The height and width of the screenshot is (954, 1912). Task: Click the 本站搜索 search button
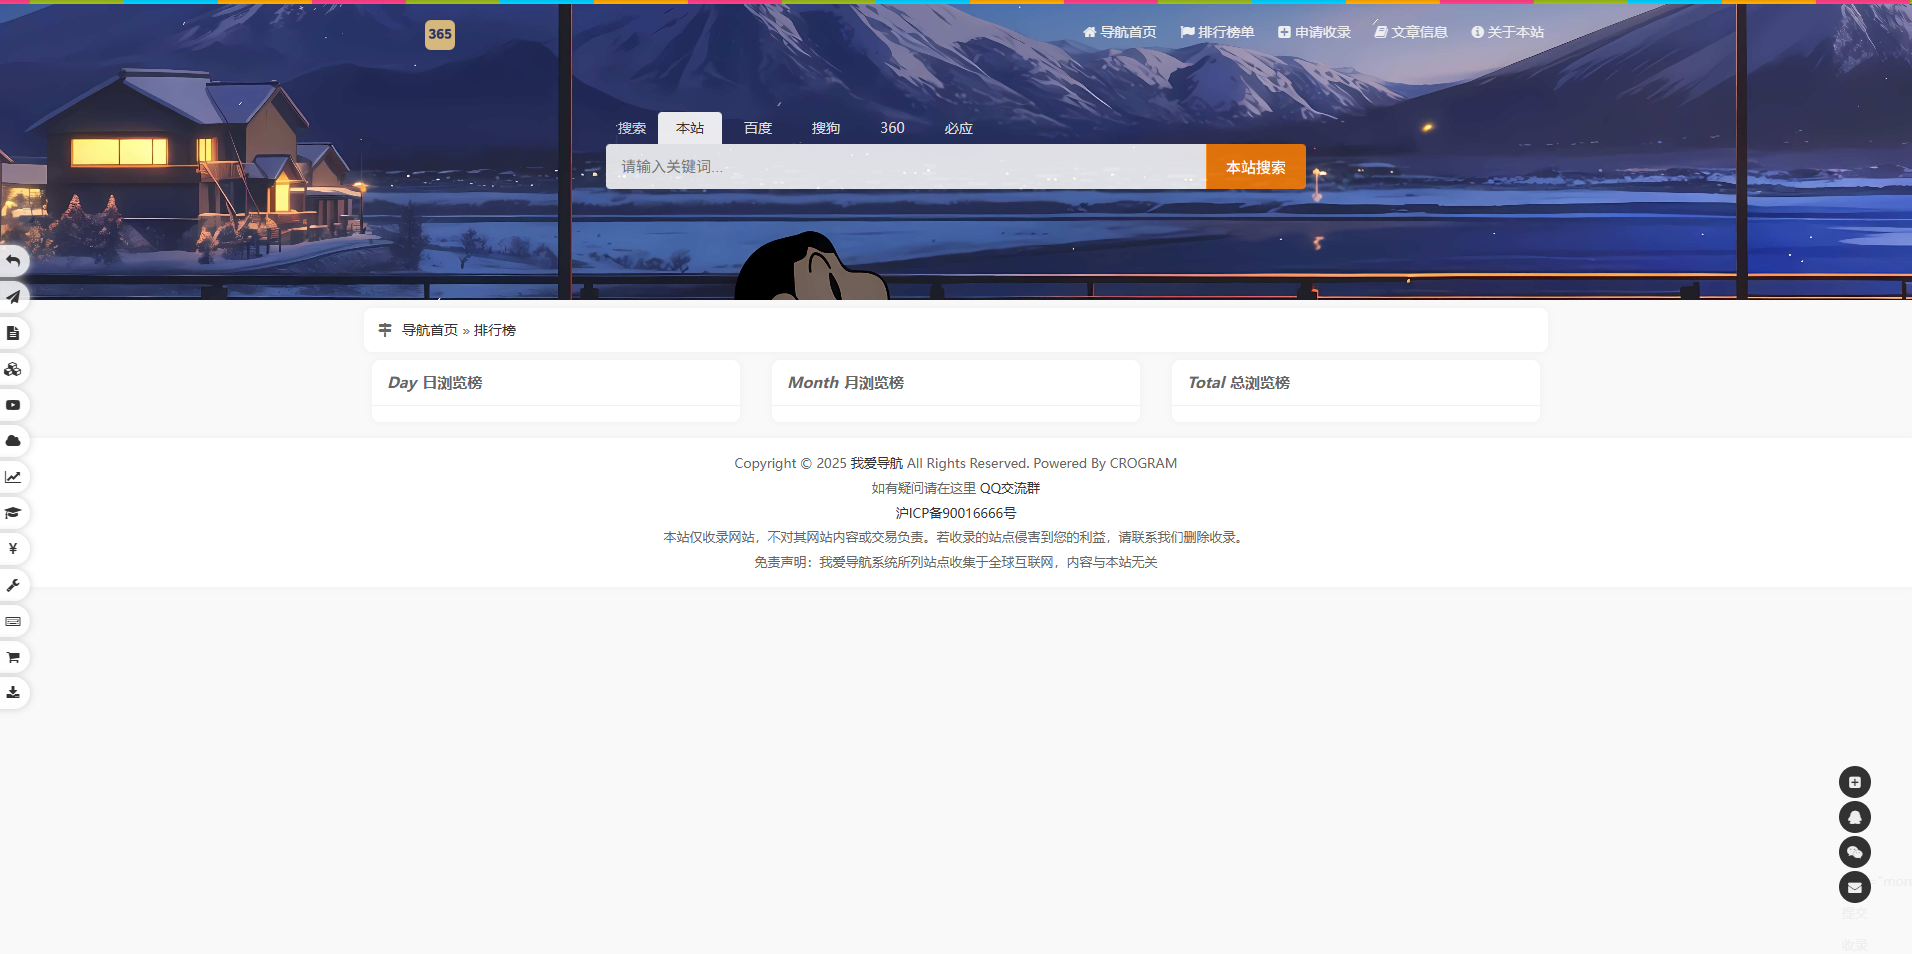pos(1255,166)
